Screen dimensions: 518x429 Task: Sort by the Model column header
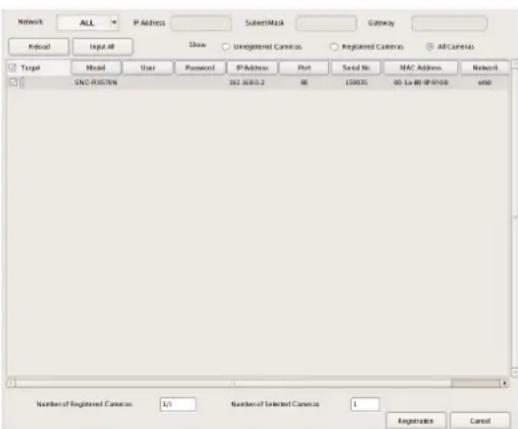coord(96,68)
